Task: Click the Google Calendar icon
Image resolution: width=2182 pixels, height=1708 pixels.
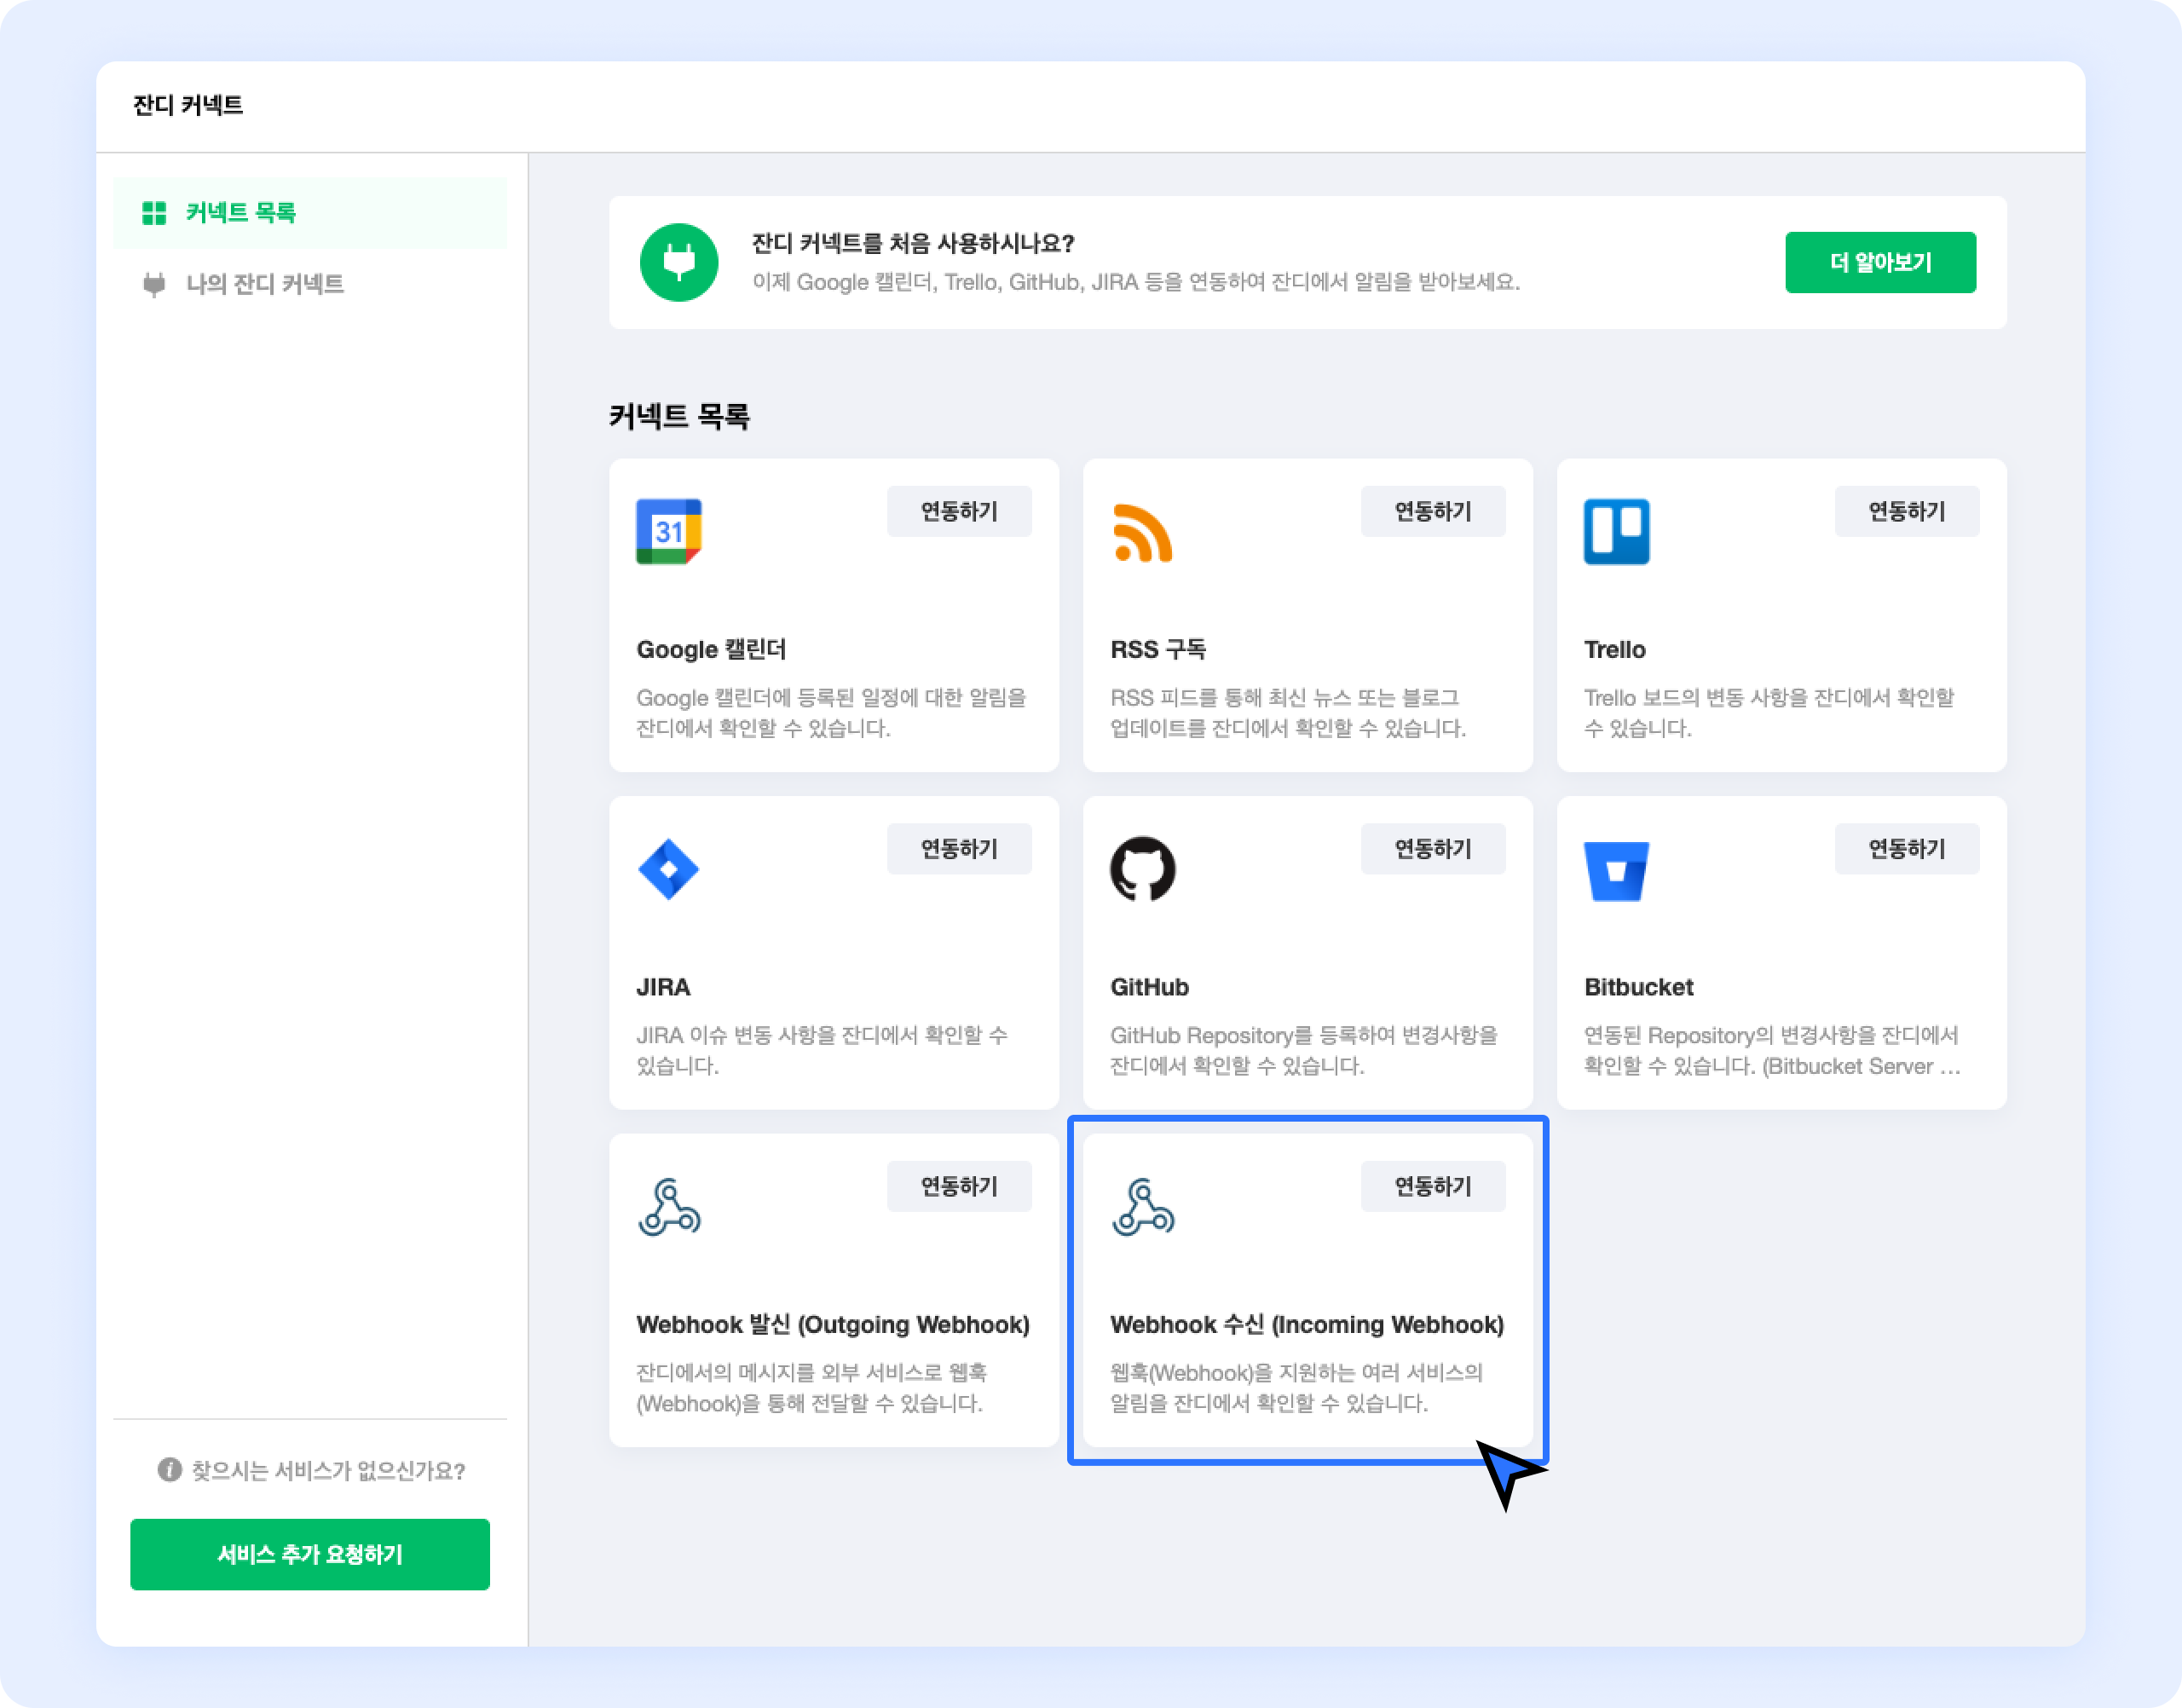Action: (668, 531)
